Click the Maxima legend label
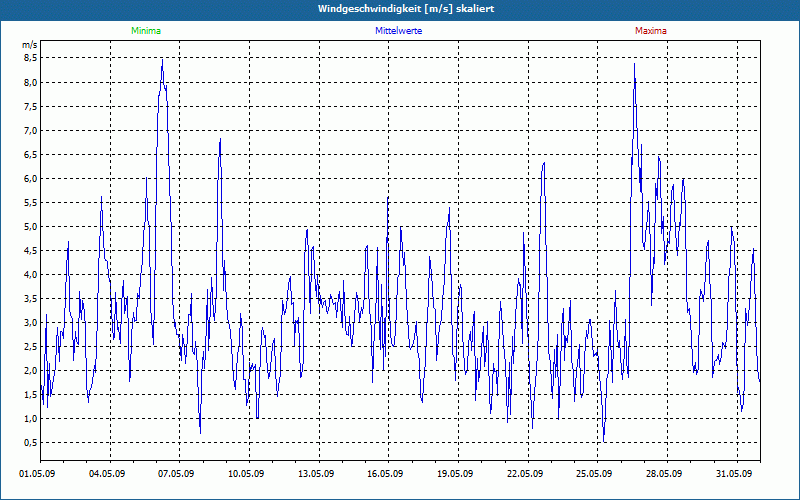Screen dimensions: 800x500 [x=651, y=31]
